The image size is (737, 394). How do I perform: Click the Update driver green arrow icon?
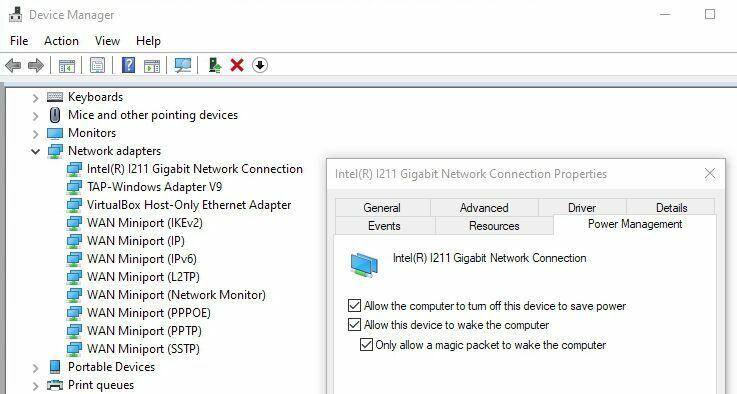215,65
